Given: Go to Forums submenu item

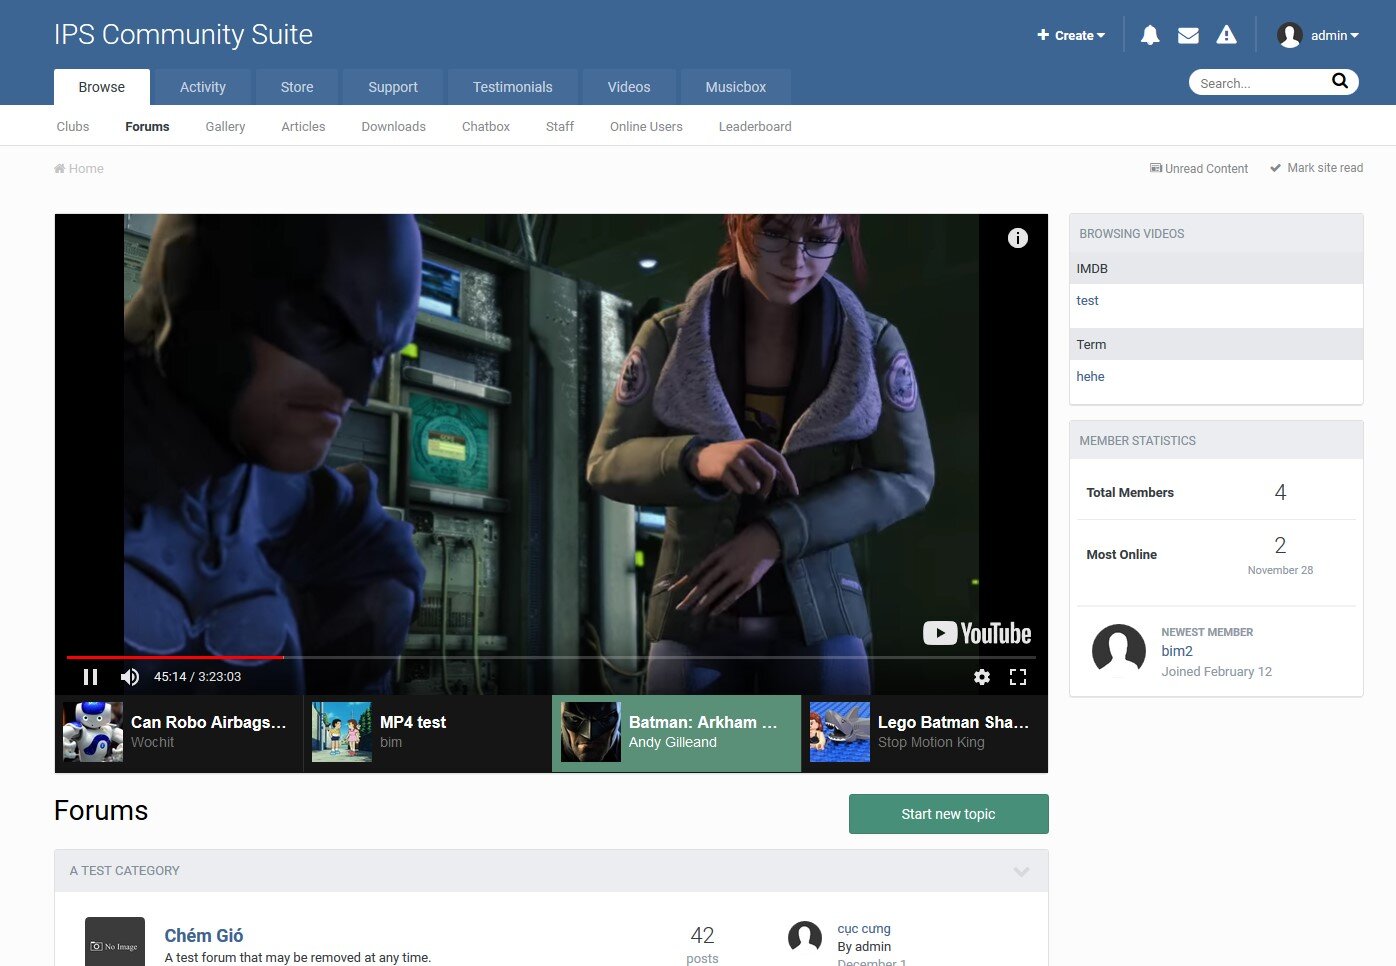Looking at the screenshot, I should tap(147, 126).
